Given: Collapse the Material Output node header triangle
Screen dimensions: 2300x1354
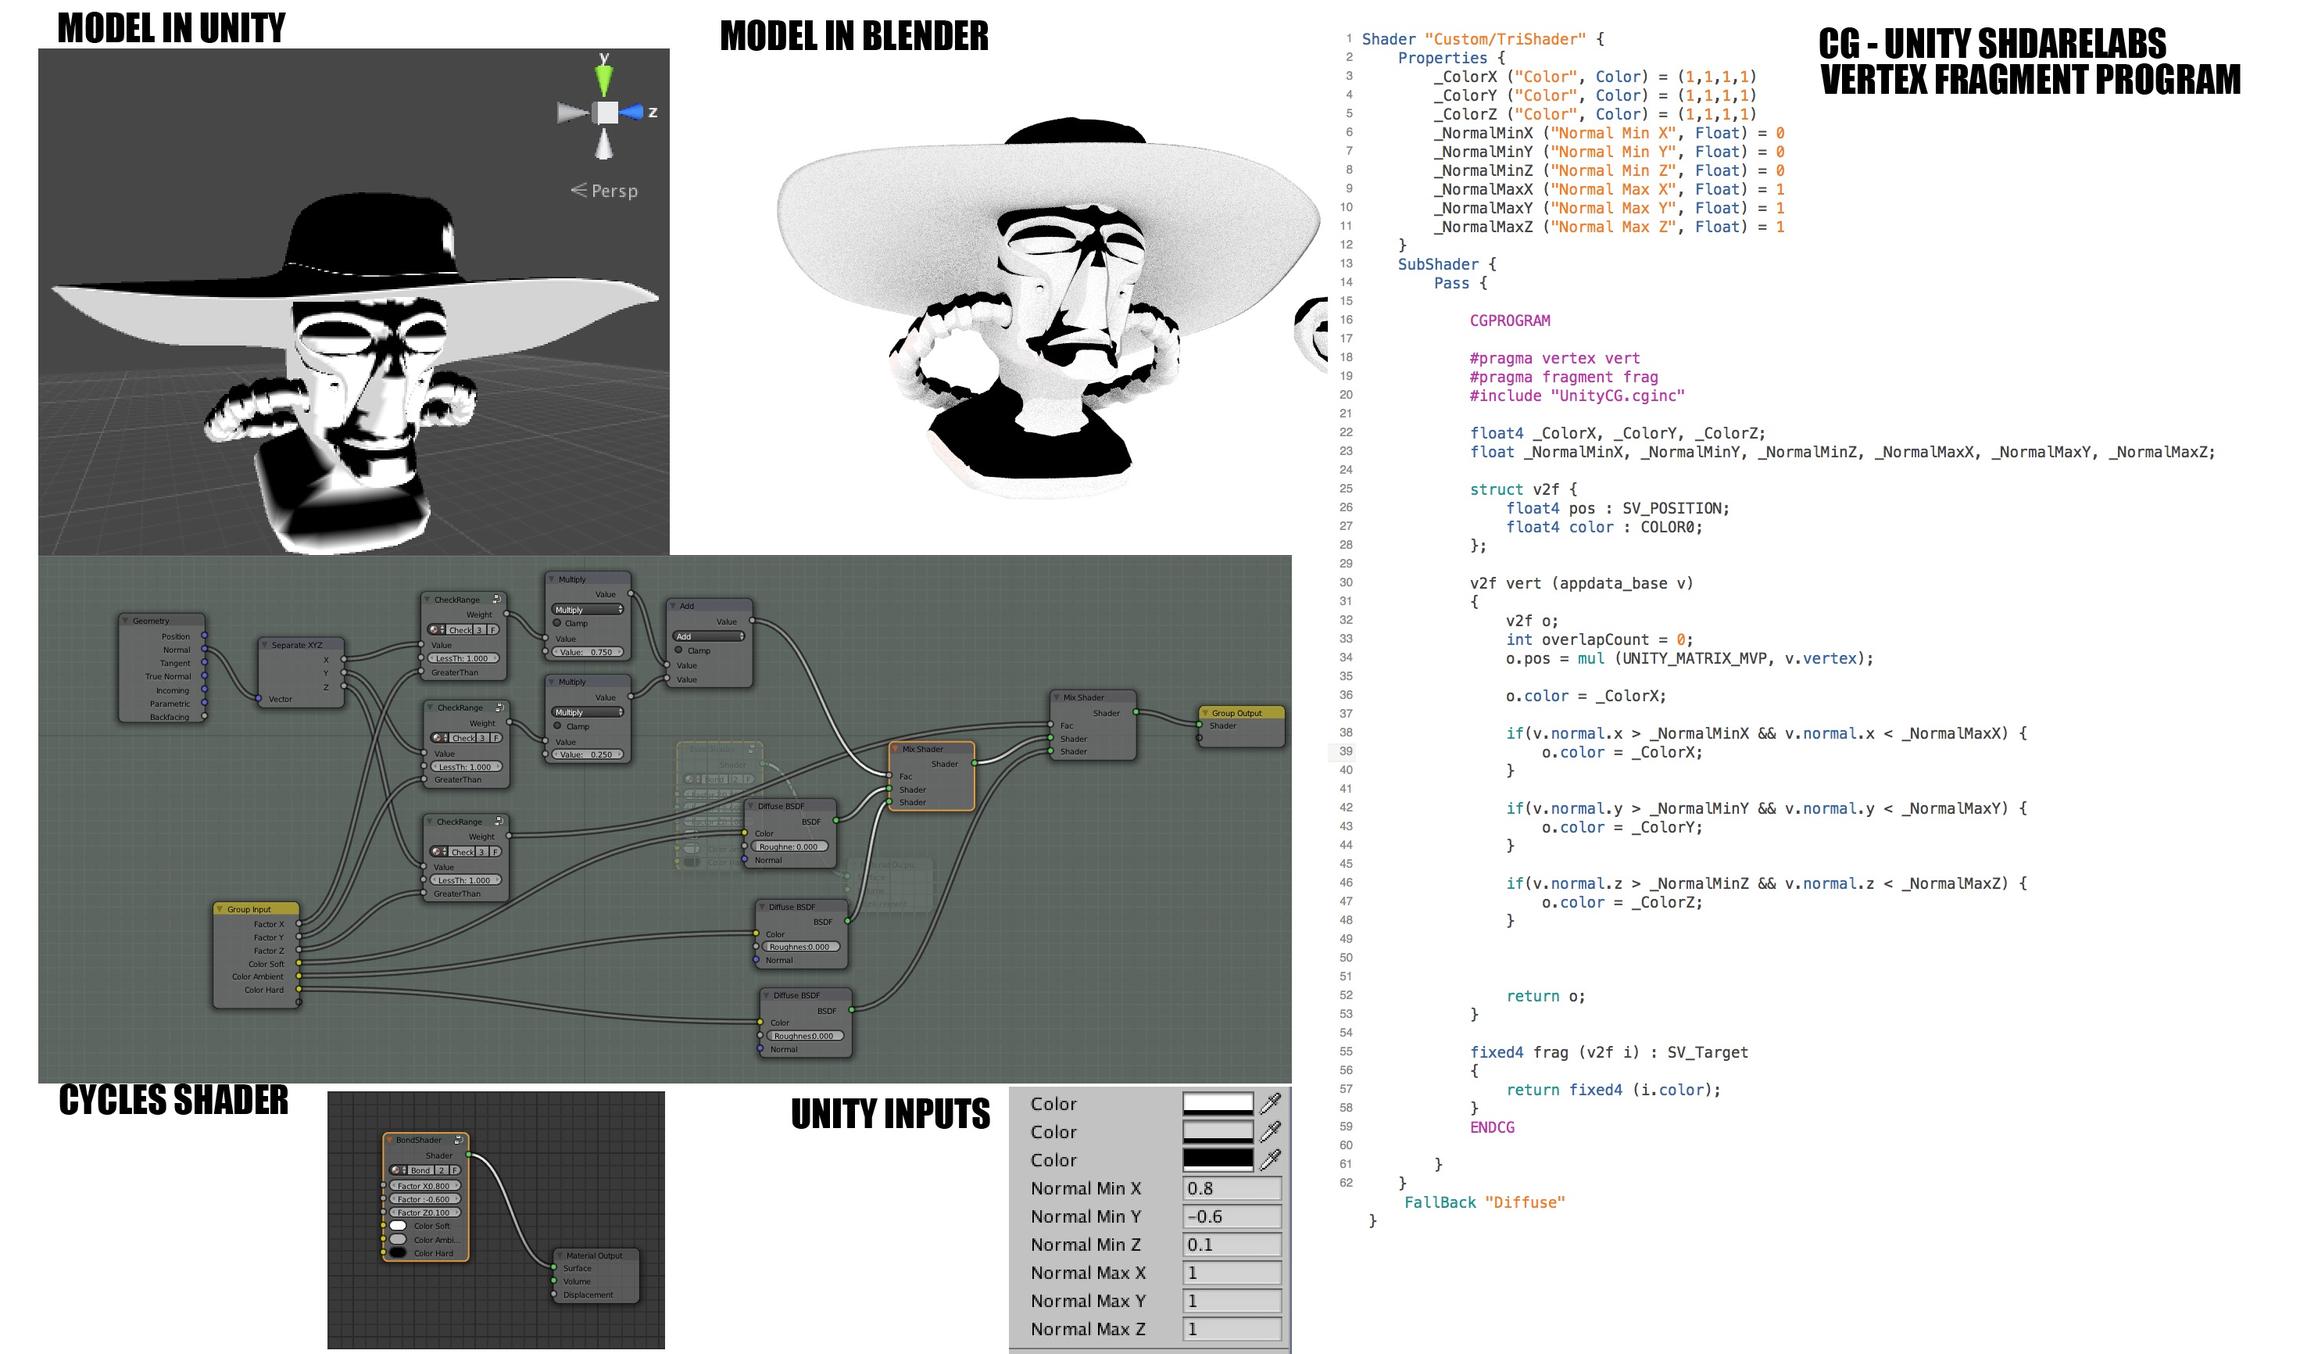Looking at the screenshot, I should pyautogui.click(x=560, y=1255).
